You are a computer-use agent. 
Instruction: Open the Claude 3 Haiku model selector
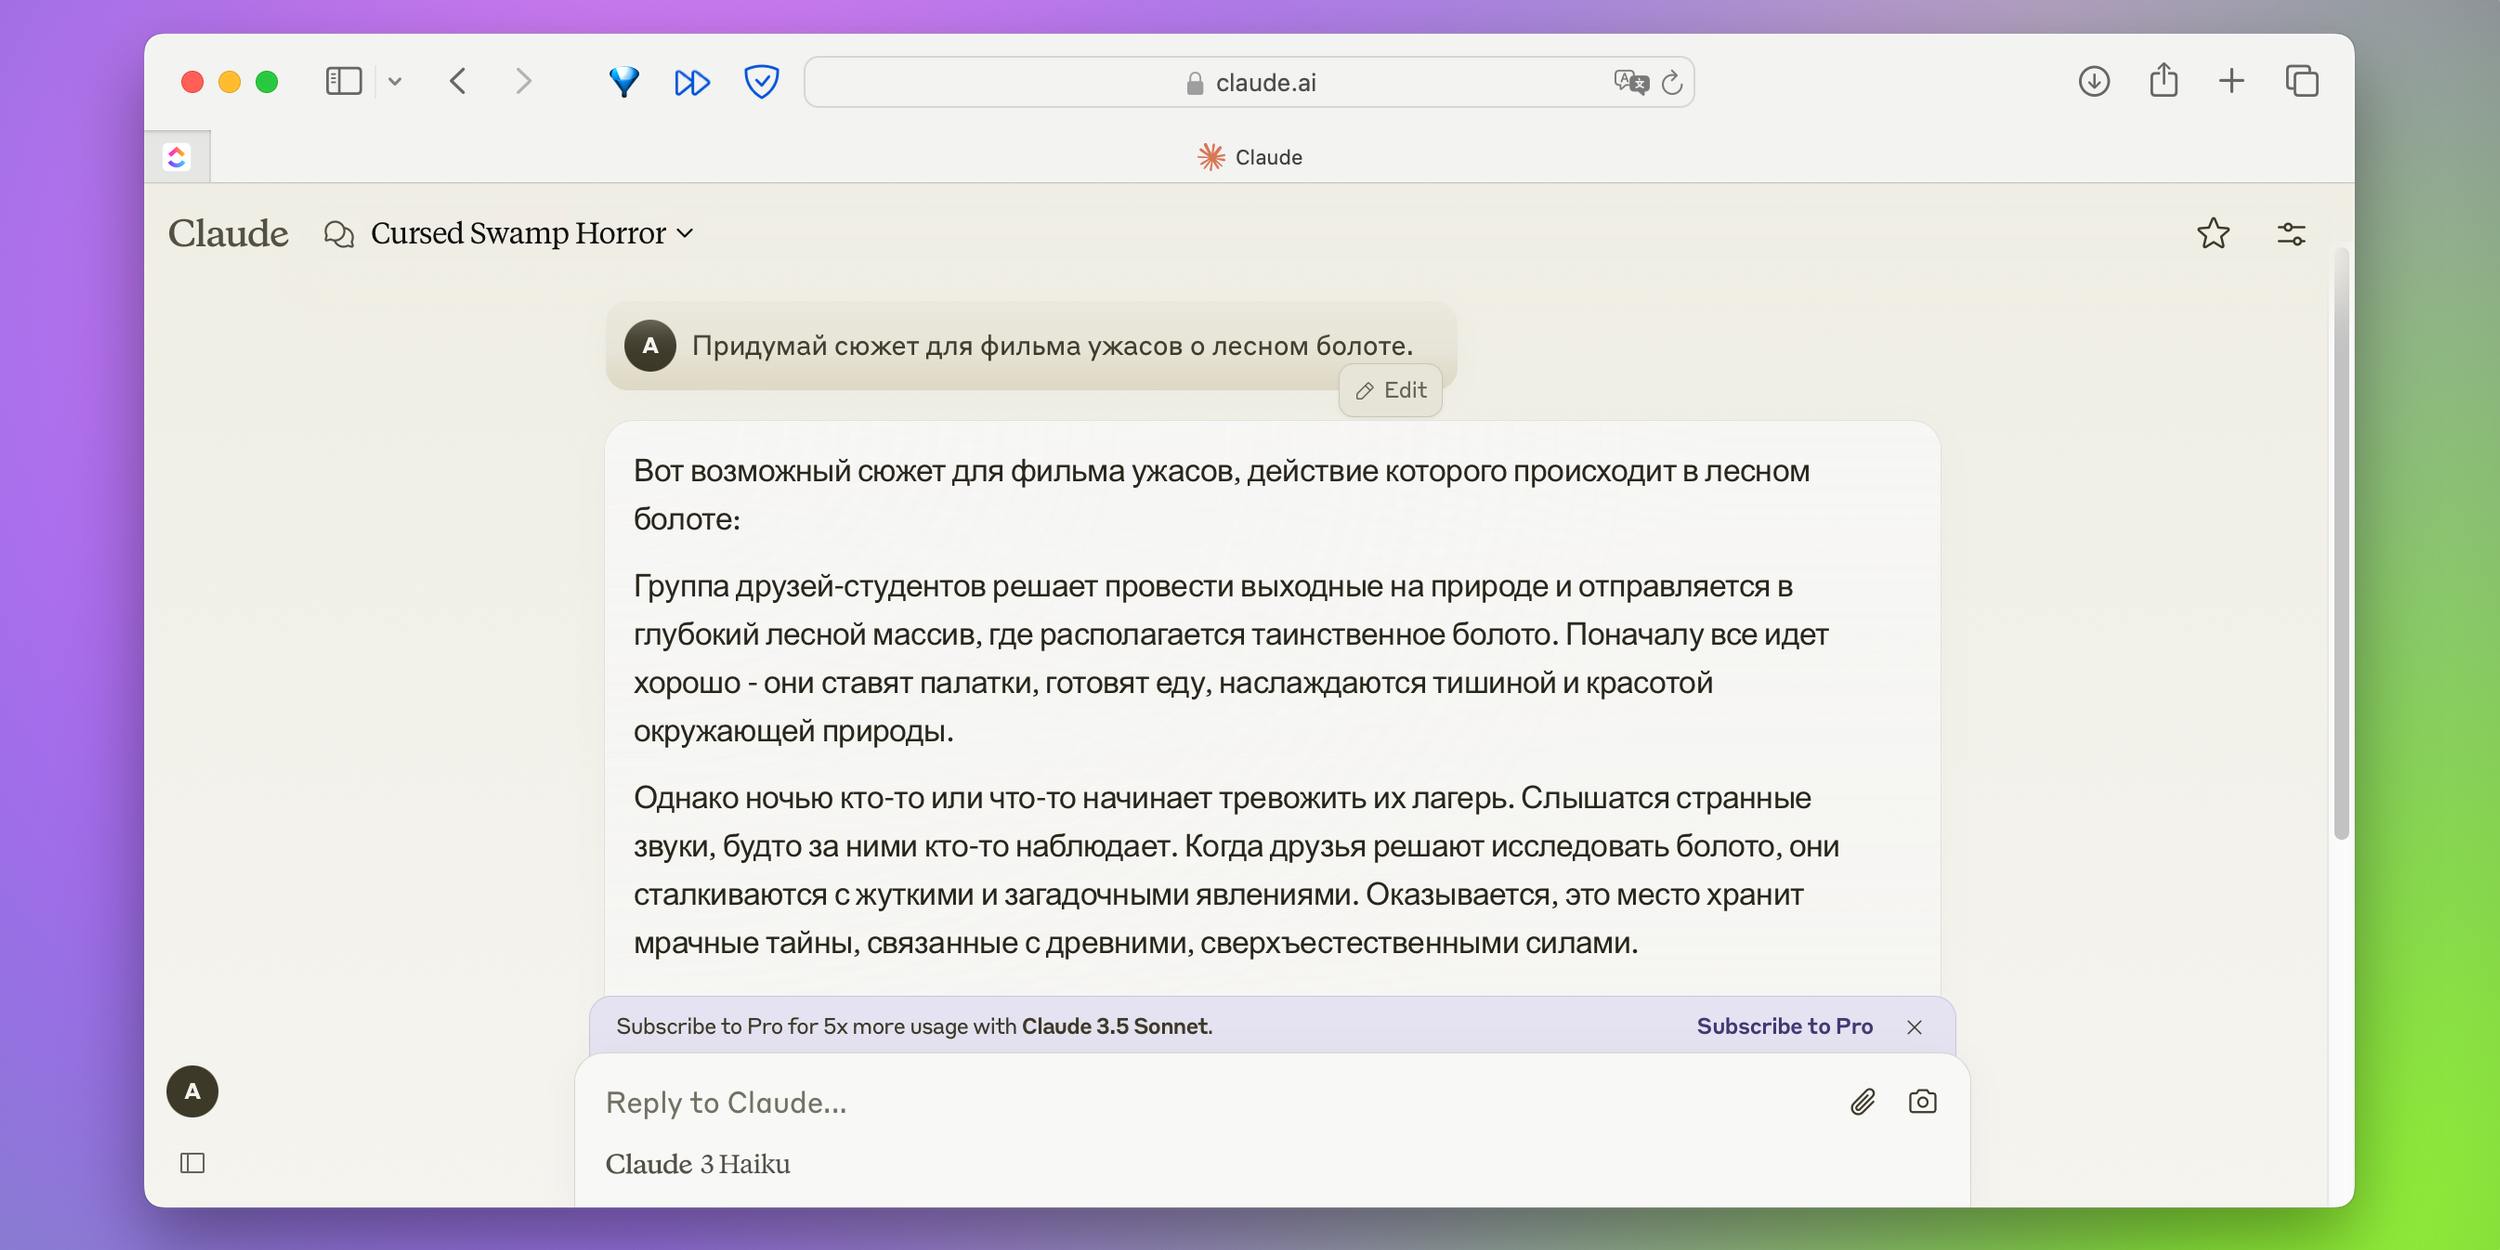698,1164
